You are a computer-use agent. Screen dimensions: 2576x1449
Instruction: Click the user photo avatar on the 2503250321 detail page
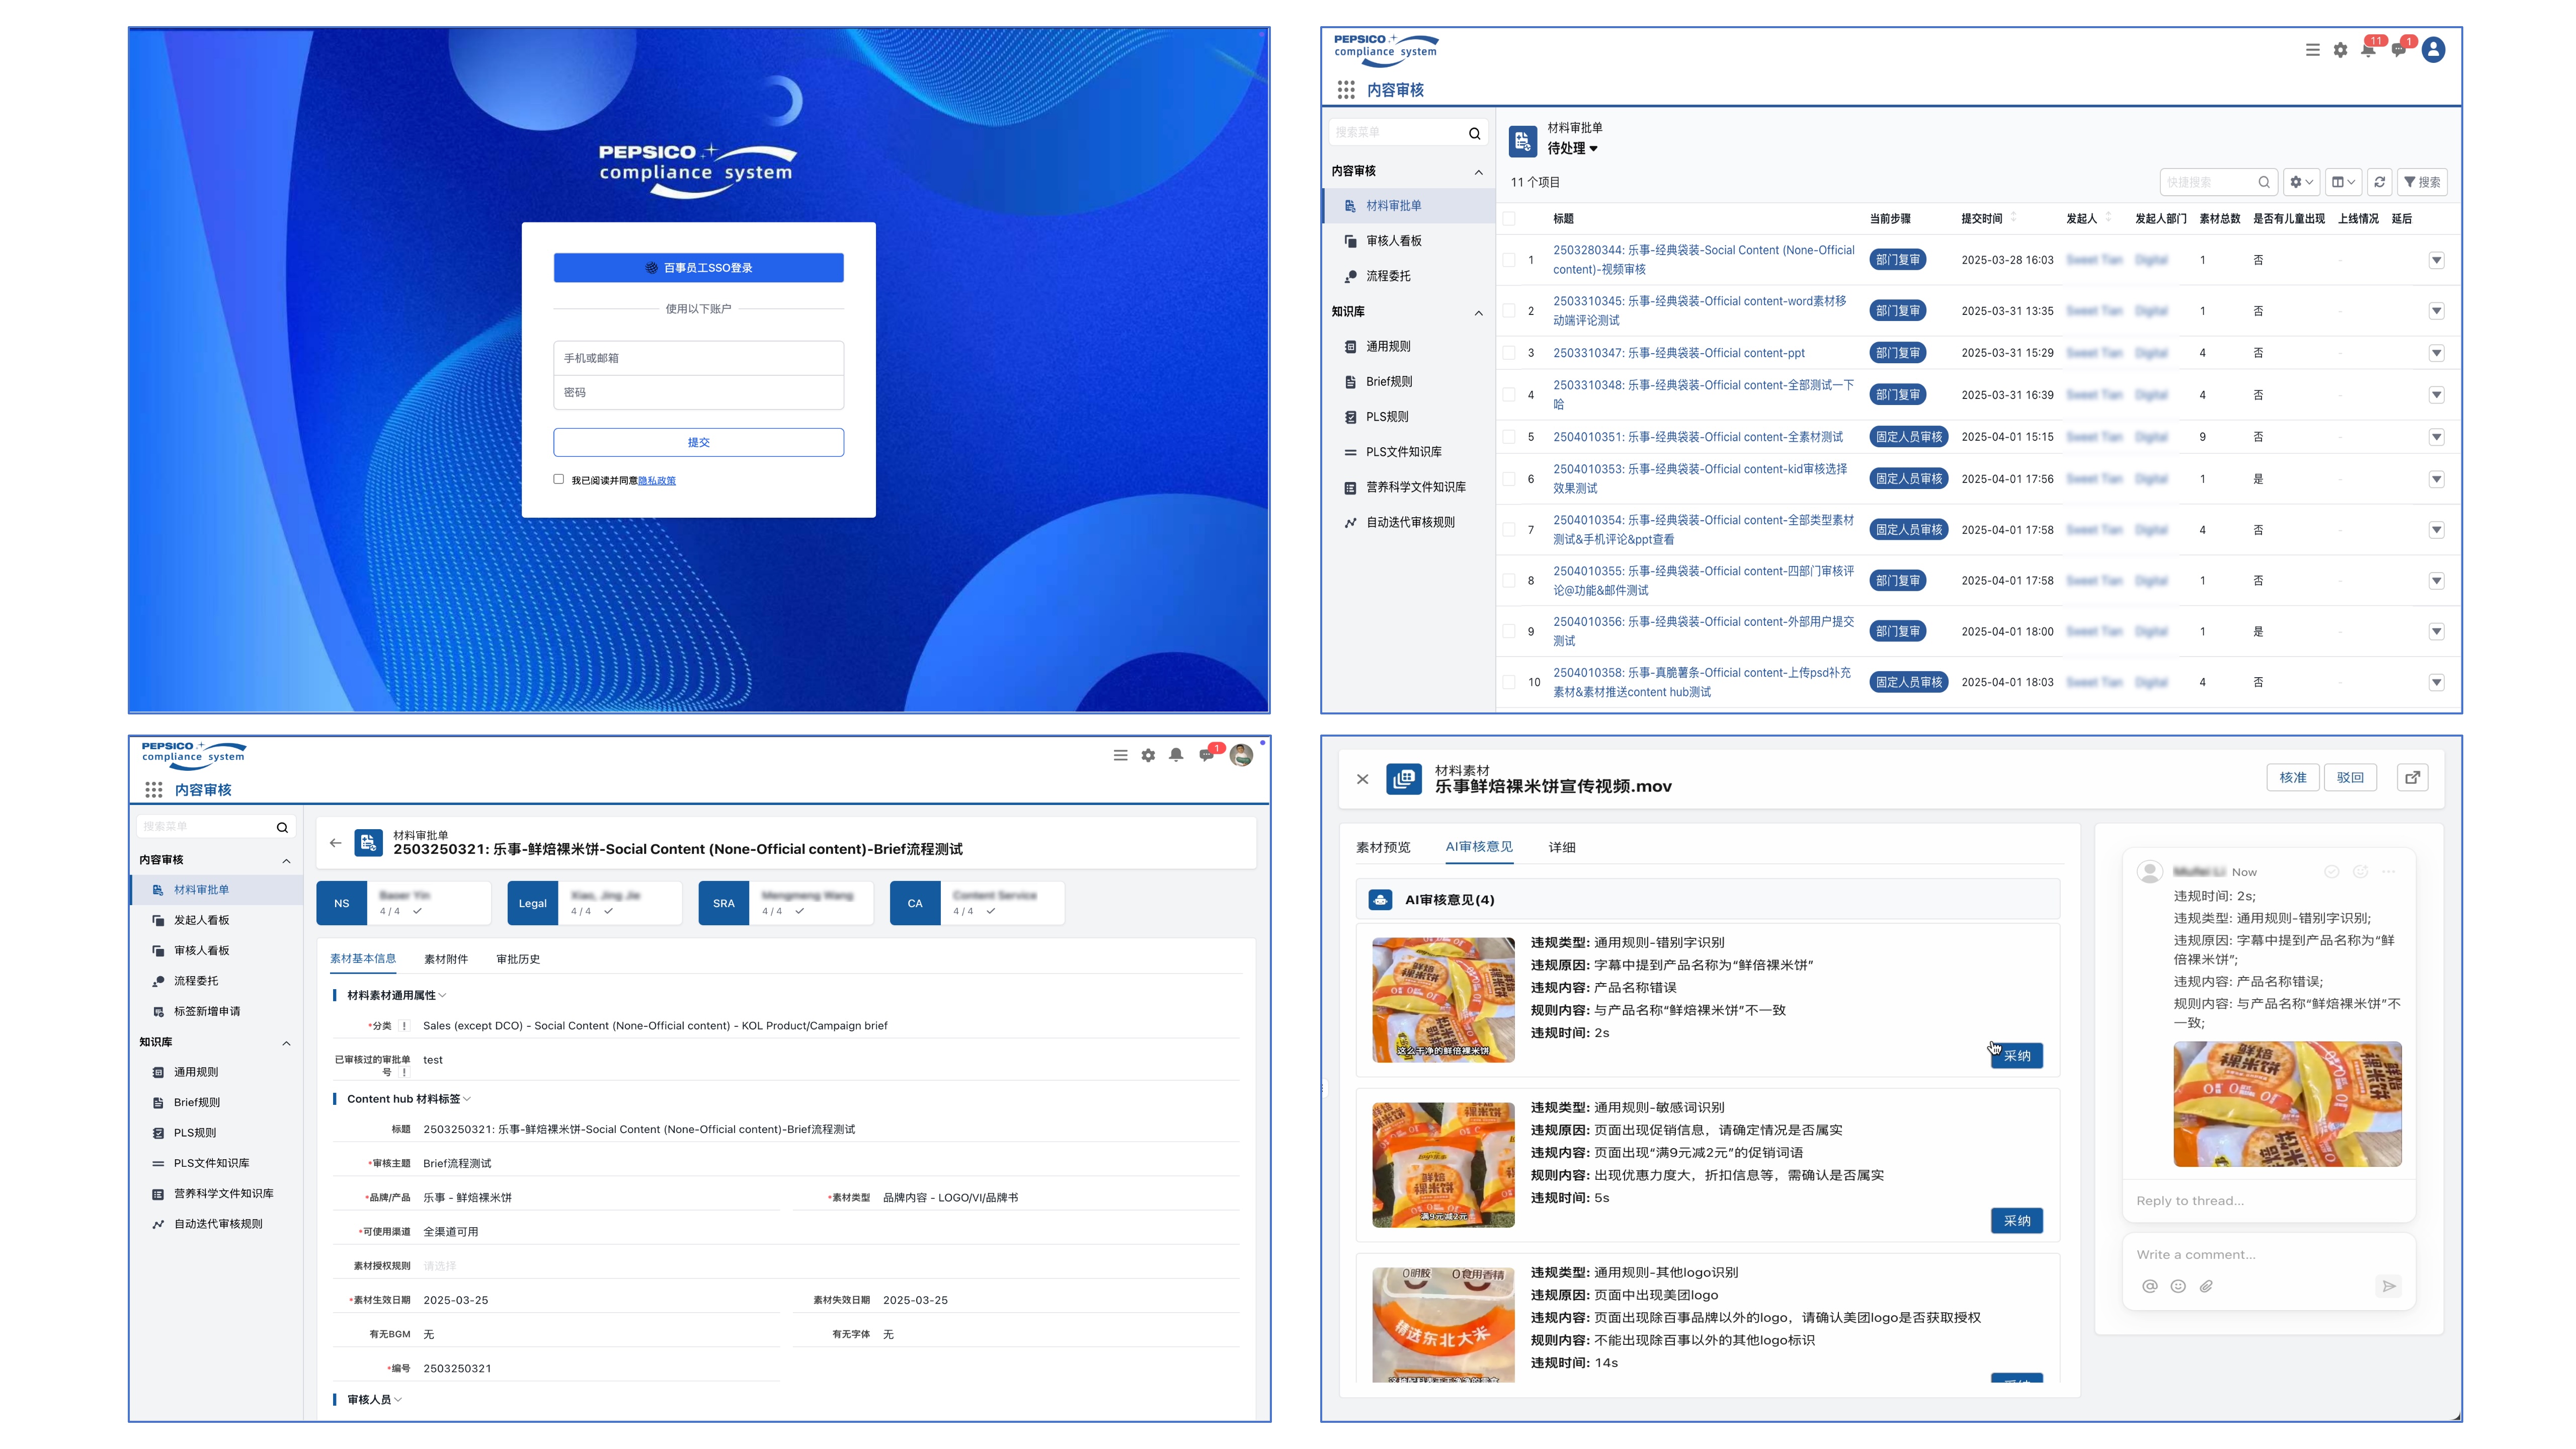[1242, 755]
